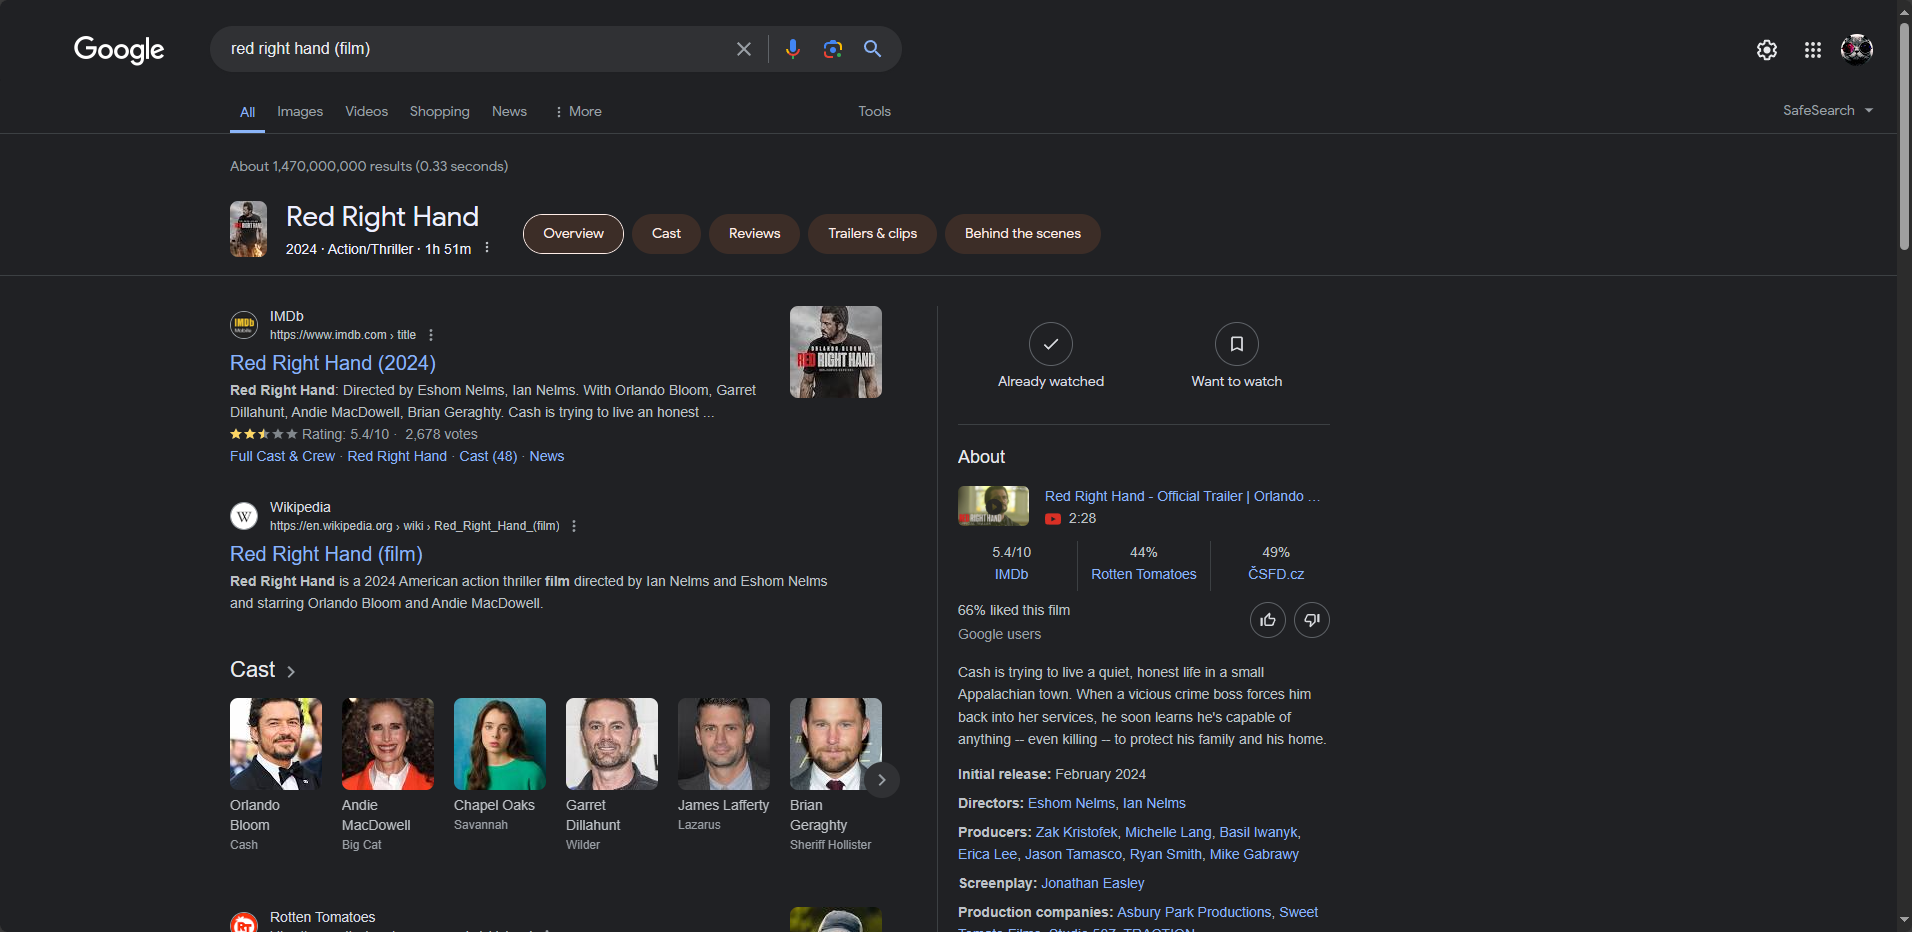Open Asbury Park Productions link
This screenshot has height=932, width=1912.
(x=1194, y=912)
